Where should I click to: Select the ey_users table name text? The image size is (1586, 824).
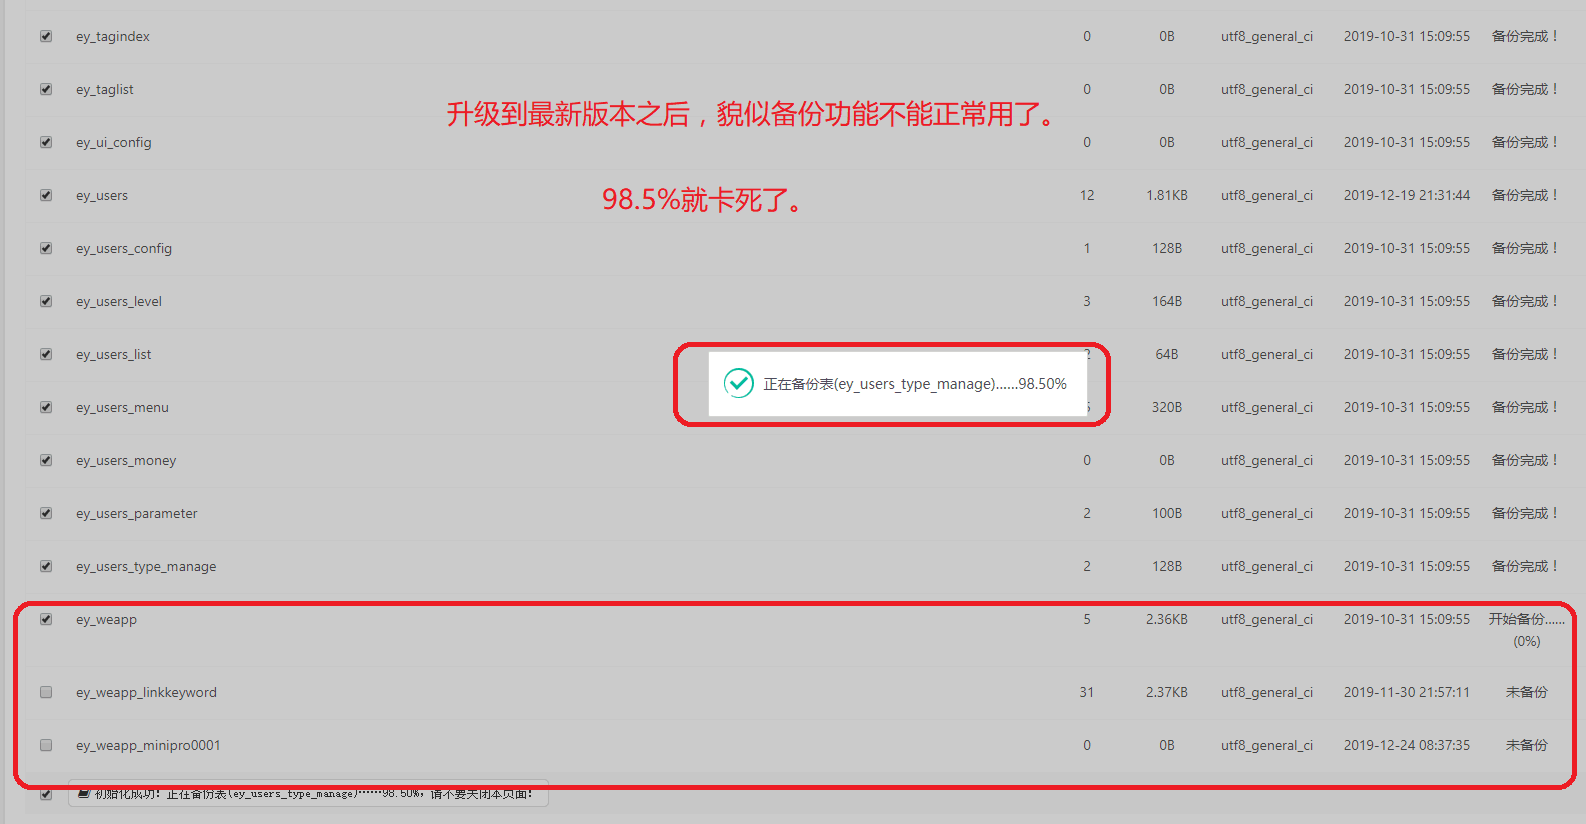(102, 196)
